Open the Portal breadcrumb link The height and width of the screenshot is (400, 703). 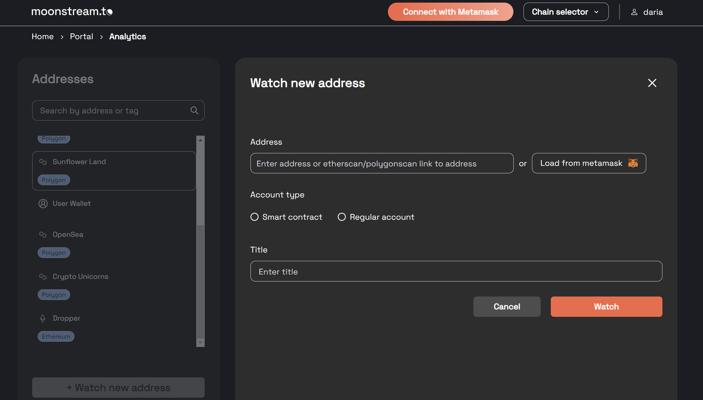pos(82,37)
